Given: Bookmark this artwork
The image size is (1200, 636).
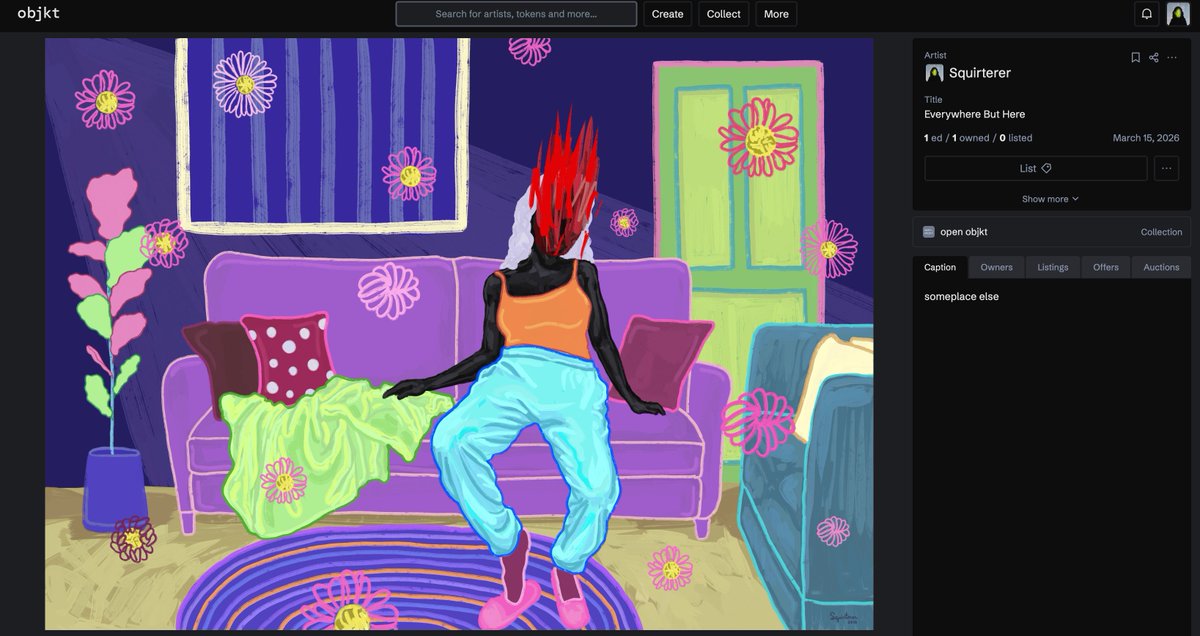Looking at the screenshot, I should point(1135,57).
